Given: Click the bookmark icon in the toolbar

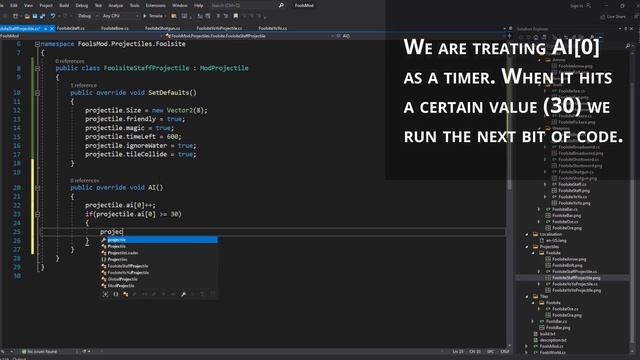Looking at the screenshot, I should point(236,16).
